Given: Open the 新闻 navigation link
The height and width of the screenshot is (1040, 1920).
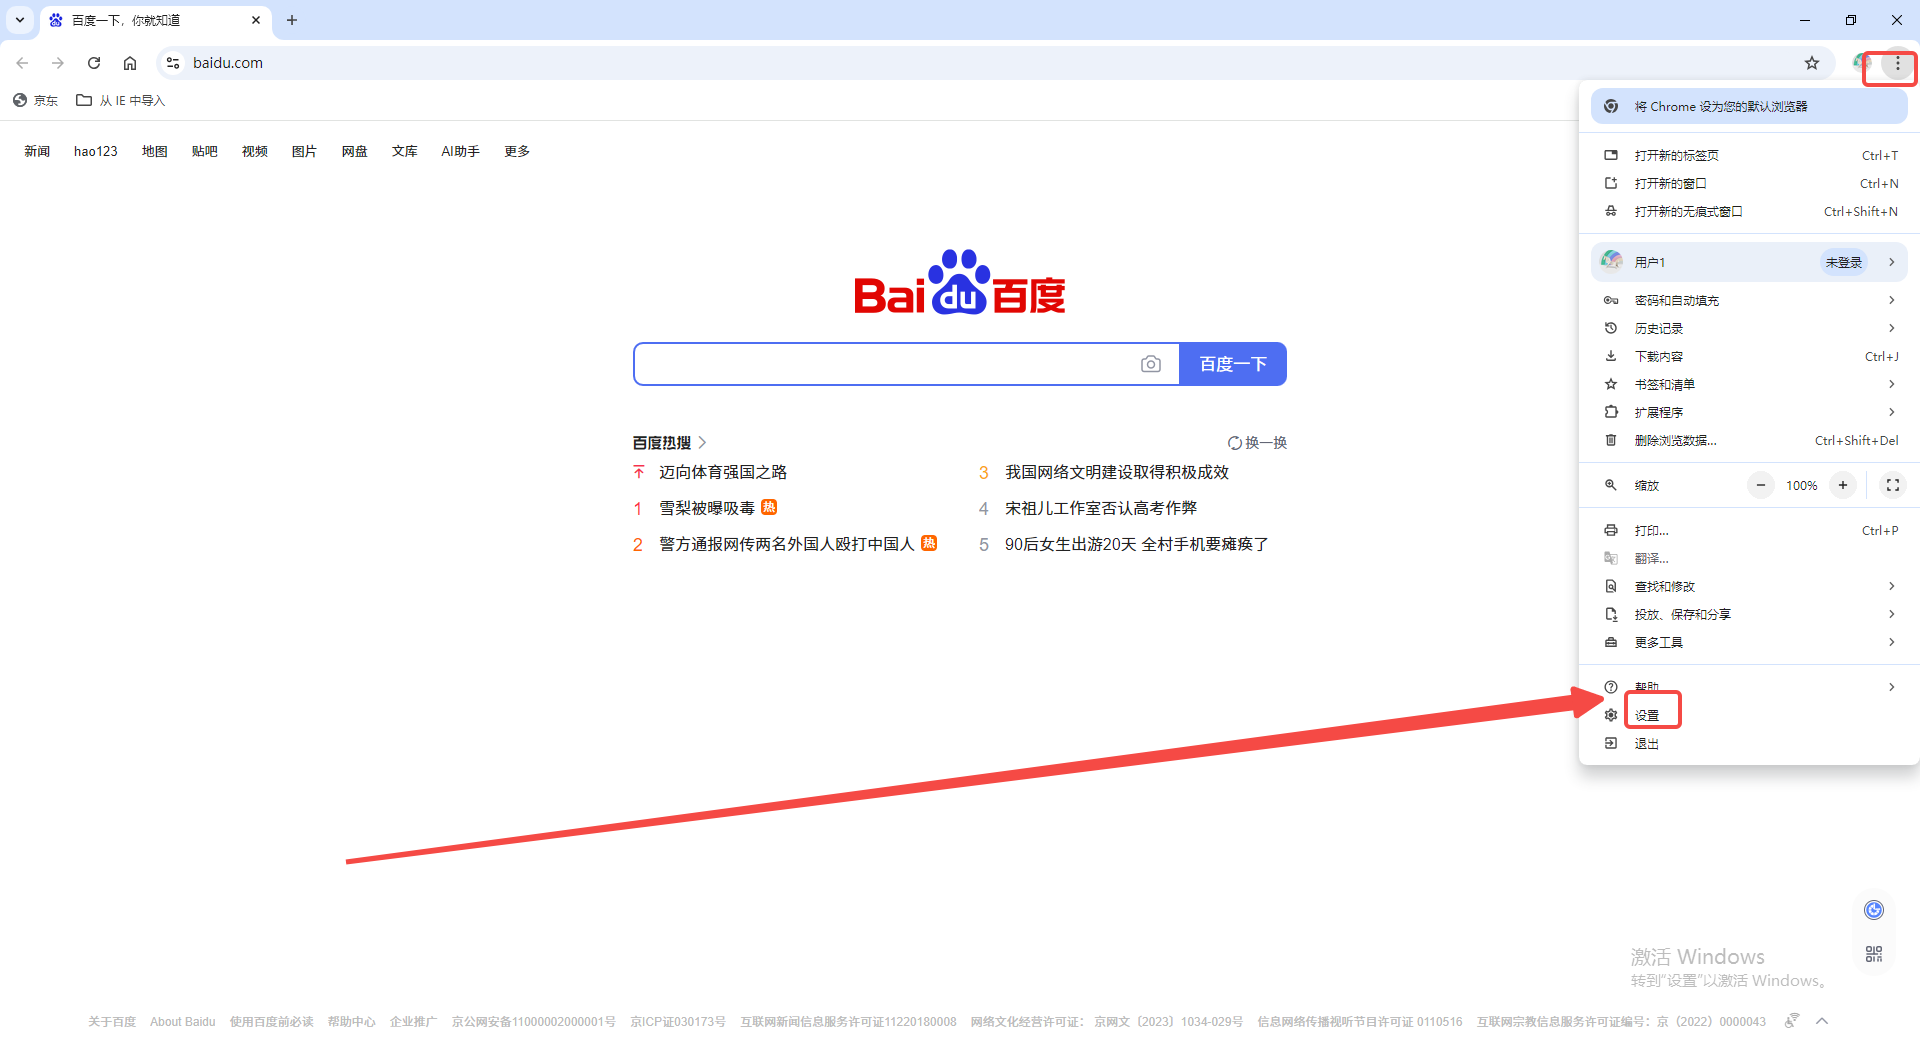Looking at the screenshot, I should tap(37, 151).
